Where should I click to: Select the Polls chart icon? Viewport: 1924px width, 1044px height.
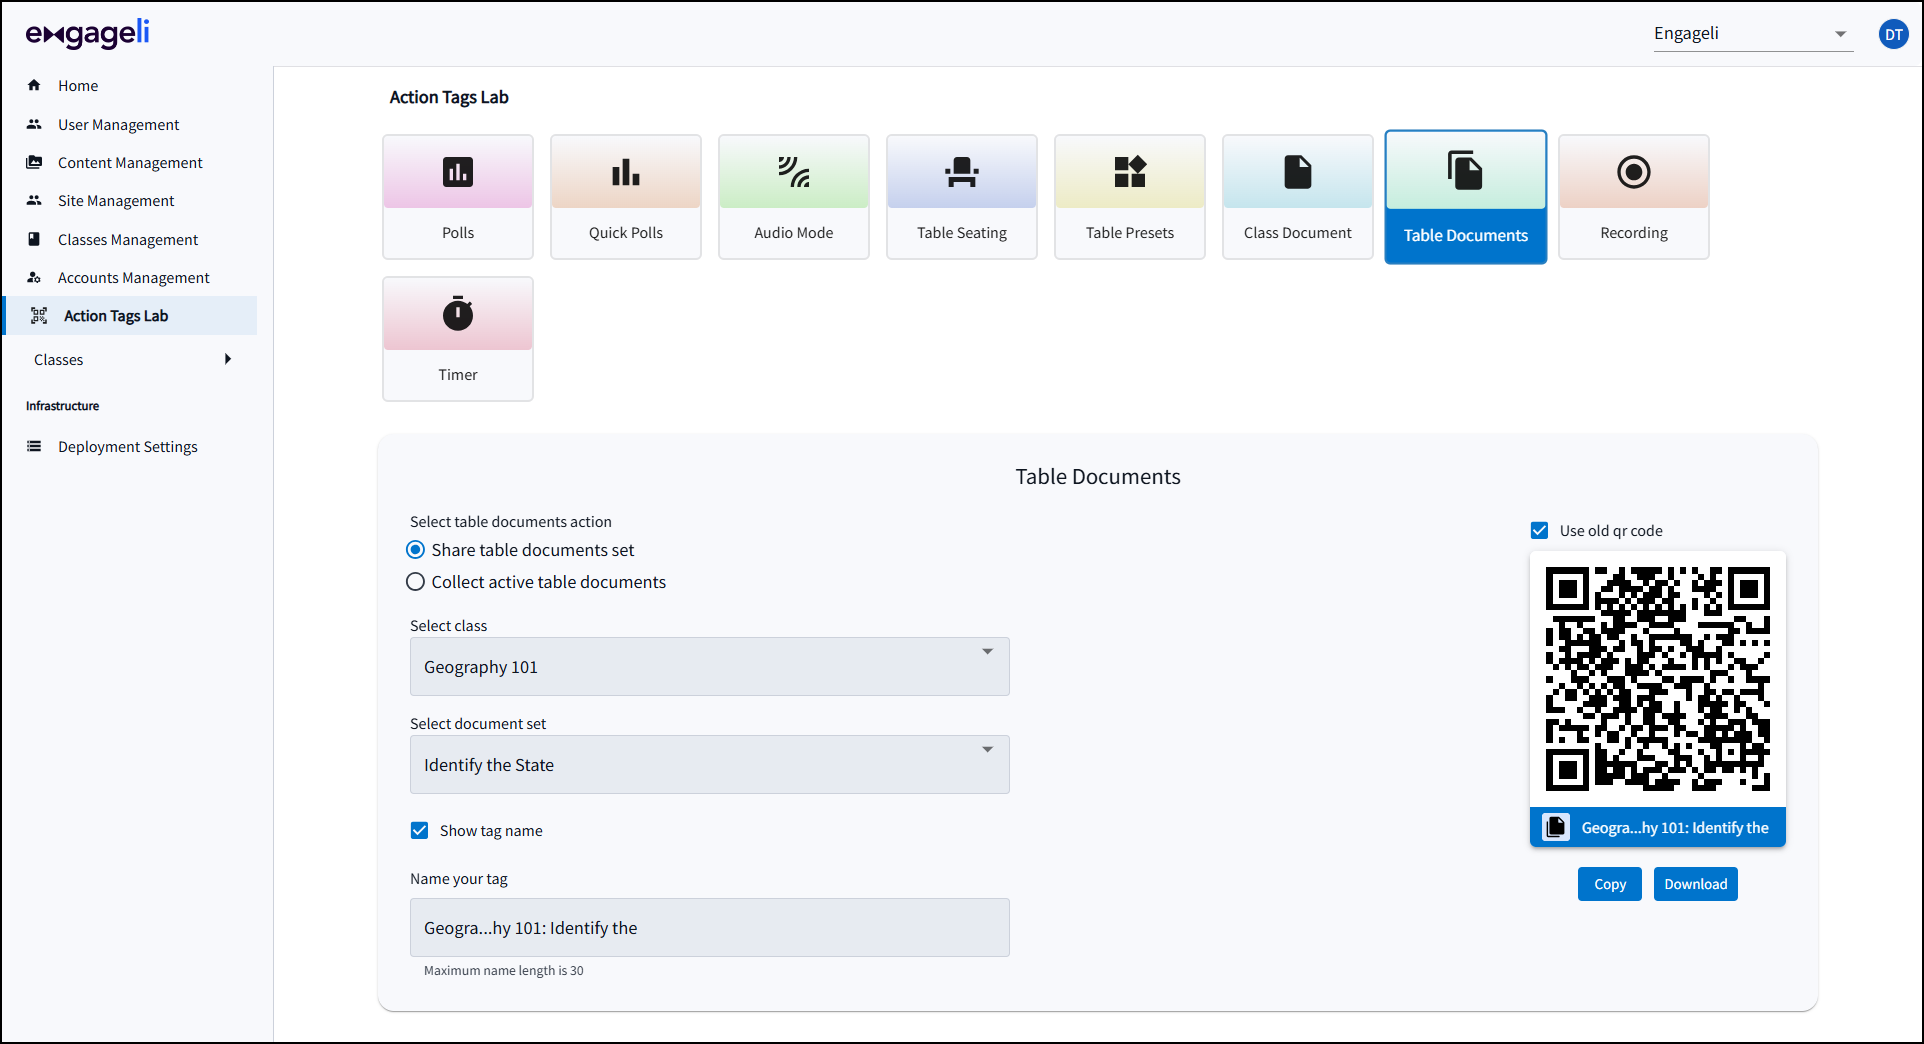[x=458, y=172]
